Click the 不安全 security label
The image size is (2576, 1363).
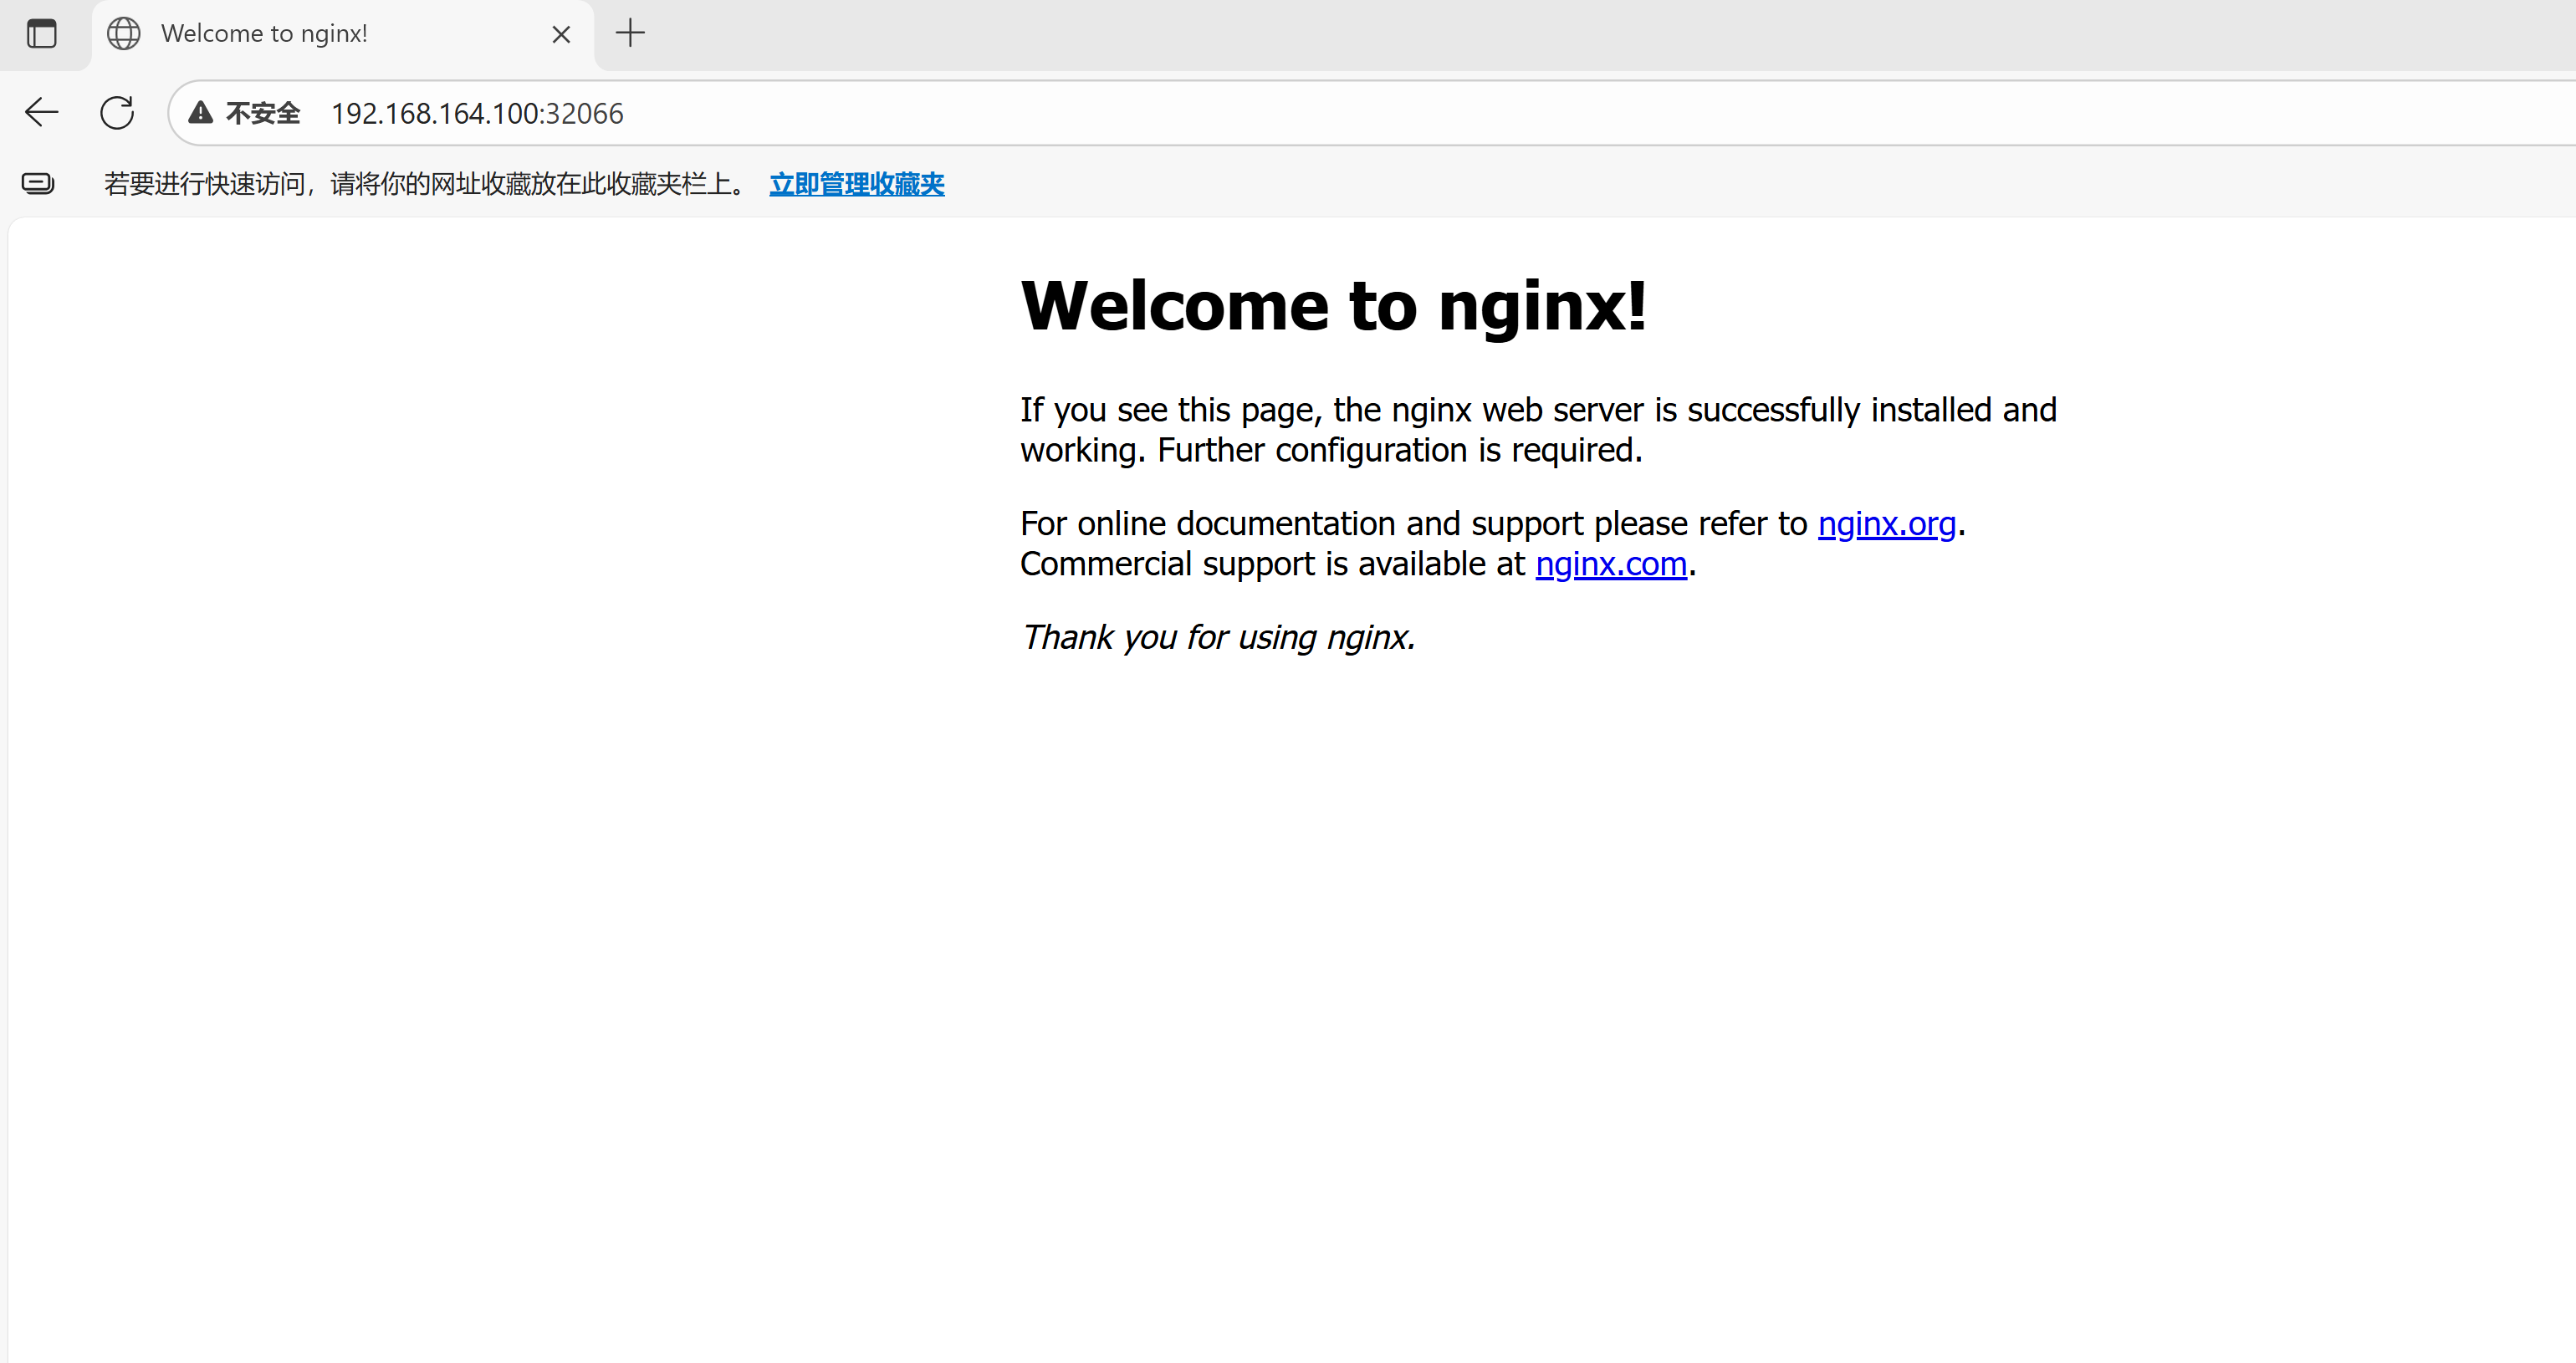263,113
